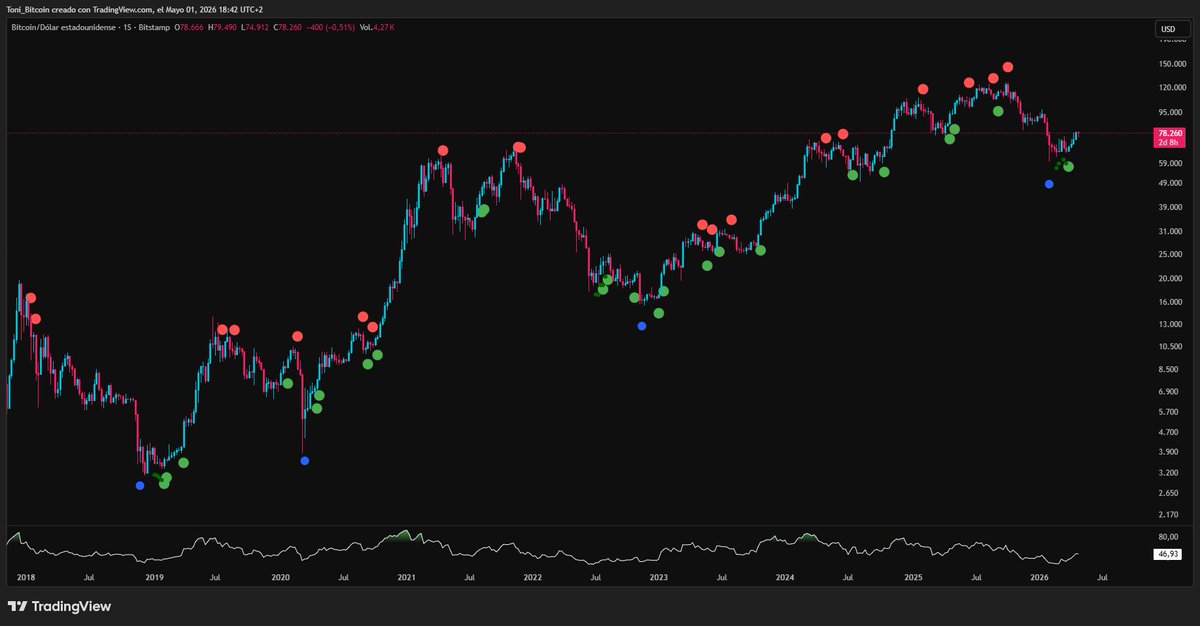Viewport: 1200px width, 626px height.
Task: Click the 2.650 price axis label
Action: point(1168,493)
